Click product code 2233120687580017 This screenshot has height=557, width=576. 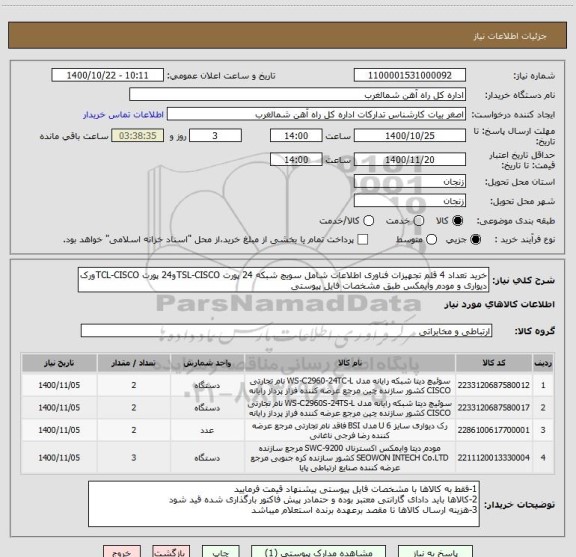[494, 407]
